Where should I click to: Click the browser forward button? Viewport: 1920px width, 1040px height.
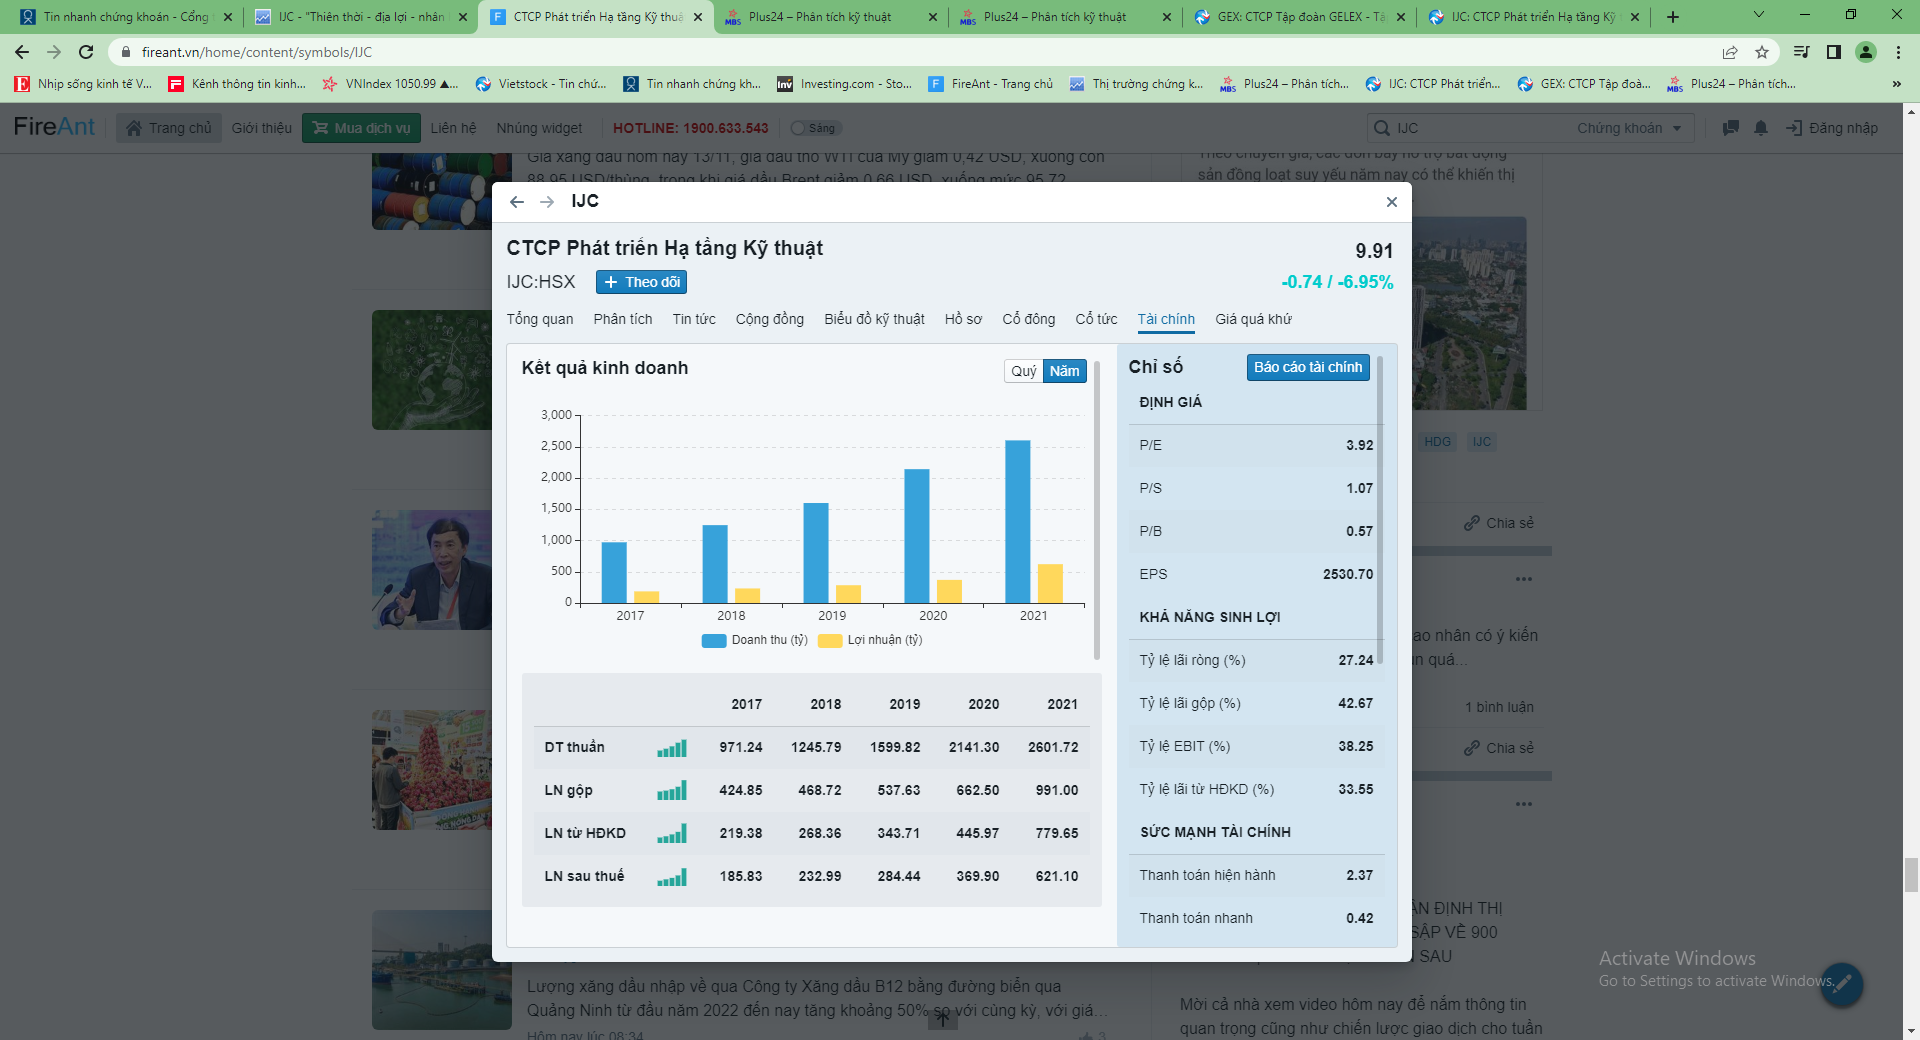[x=54, y=52]
